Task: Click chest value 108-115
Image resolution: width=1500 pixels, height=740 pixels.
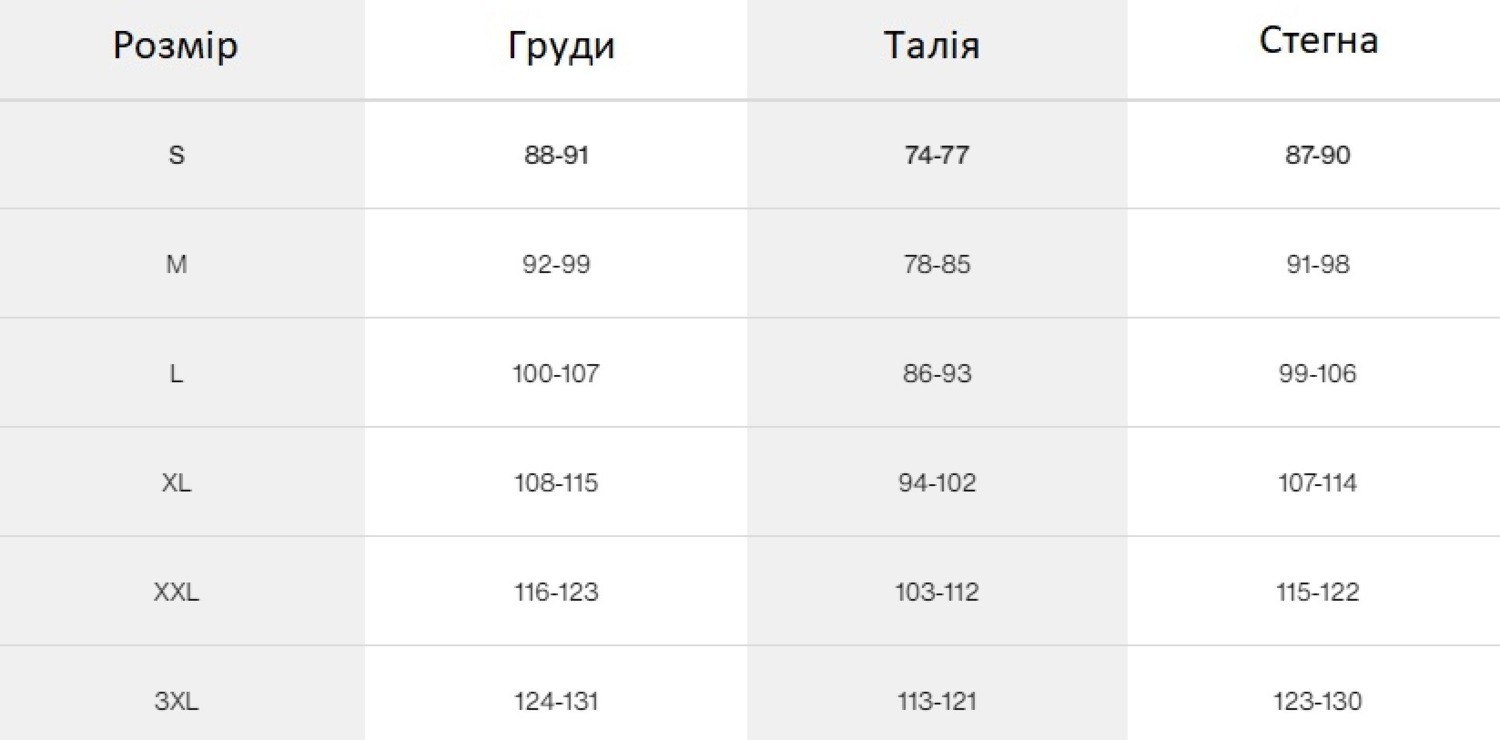Action: coord(557,483)
